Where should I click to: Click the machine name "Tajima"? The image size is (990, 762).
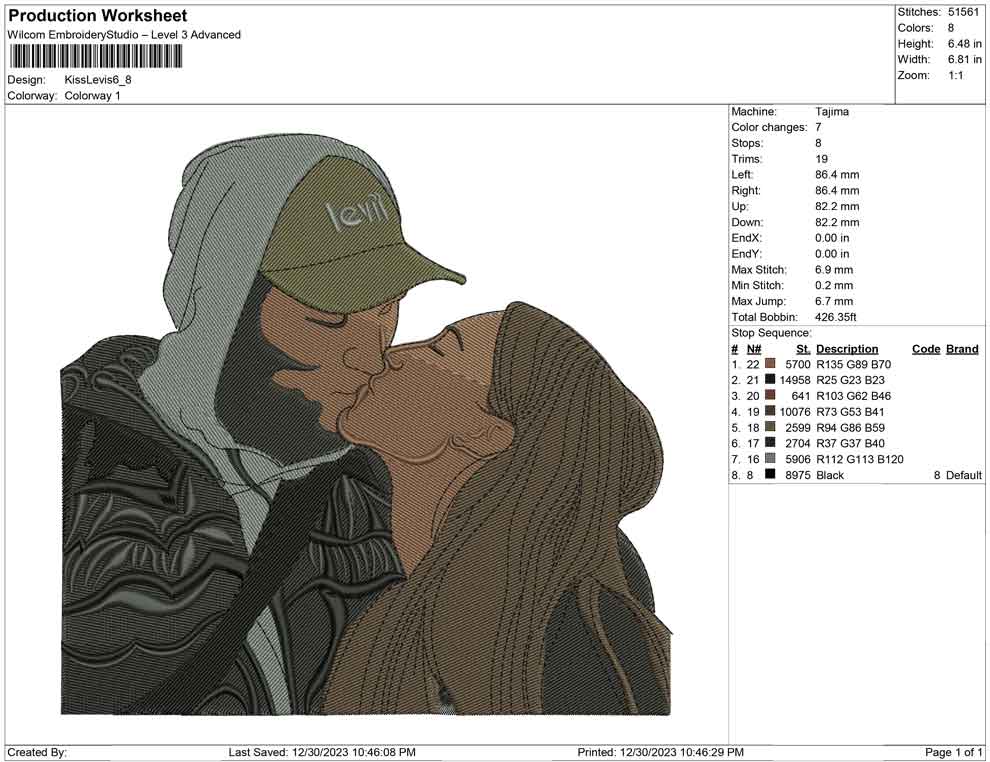(832, 112)
